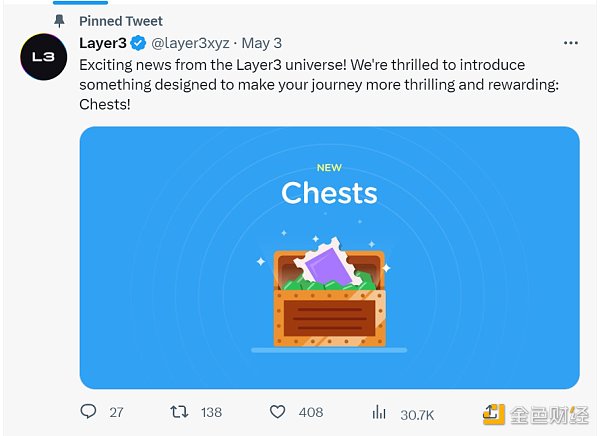Click the reply speech bubble icon
The image size is (600, 436).
click(88, 412)
